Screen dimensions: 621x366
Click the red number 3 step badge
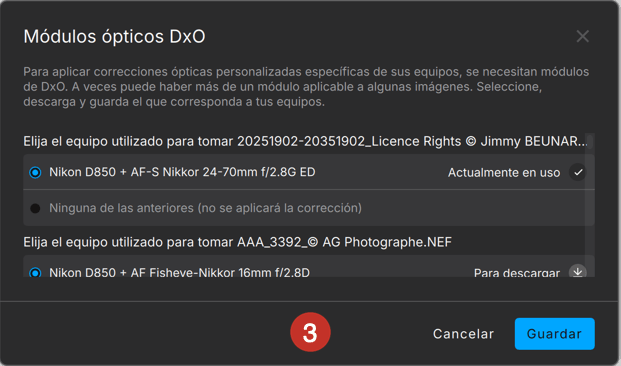pos(310,332)
